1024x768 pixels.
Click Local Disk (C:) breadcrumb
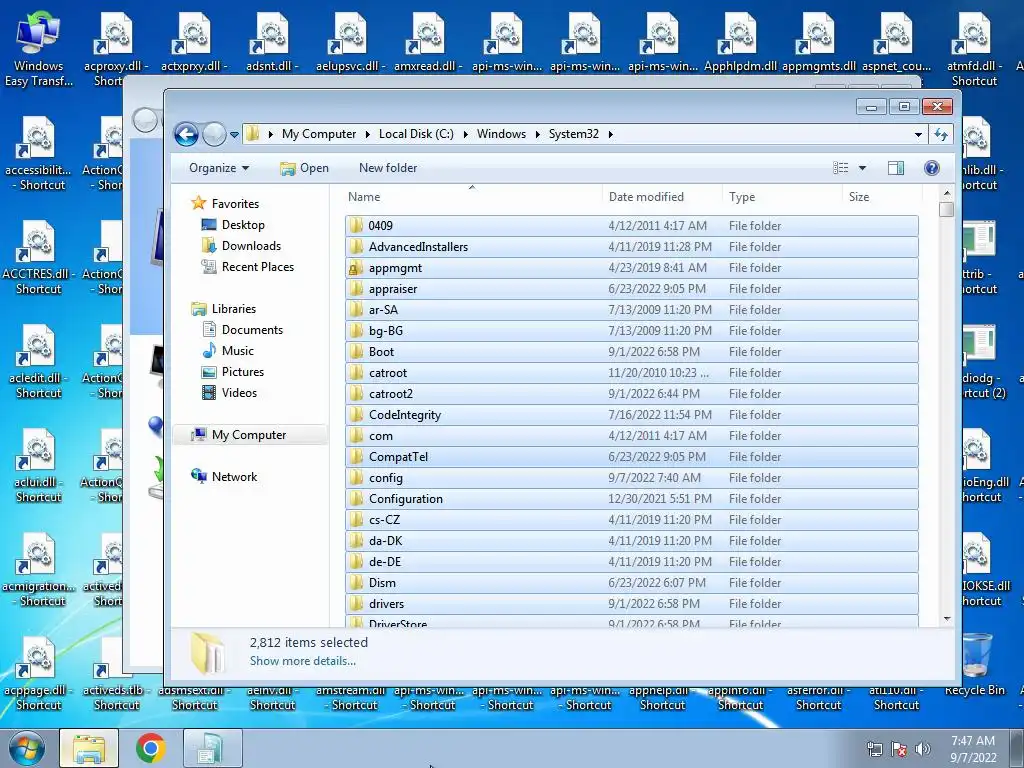(416, 134)
